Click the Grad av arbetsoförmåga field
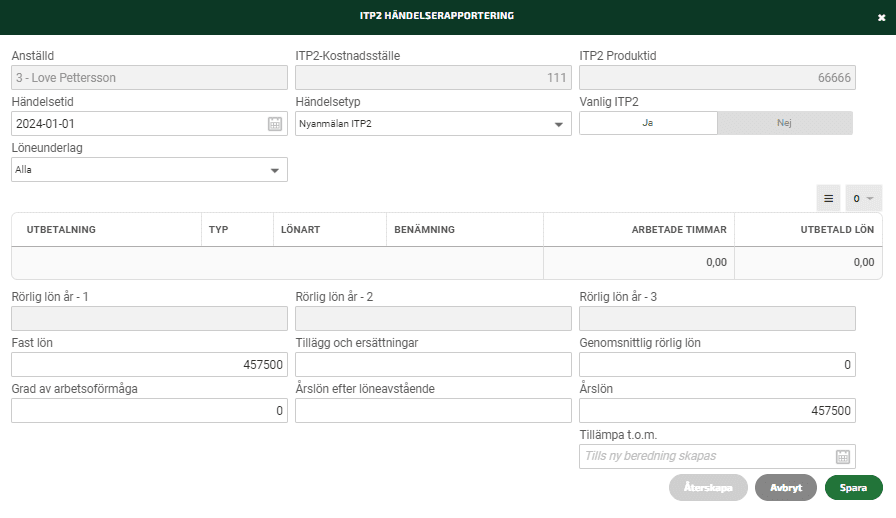Screen dimensions: 896x518 [x=149, y=411]
